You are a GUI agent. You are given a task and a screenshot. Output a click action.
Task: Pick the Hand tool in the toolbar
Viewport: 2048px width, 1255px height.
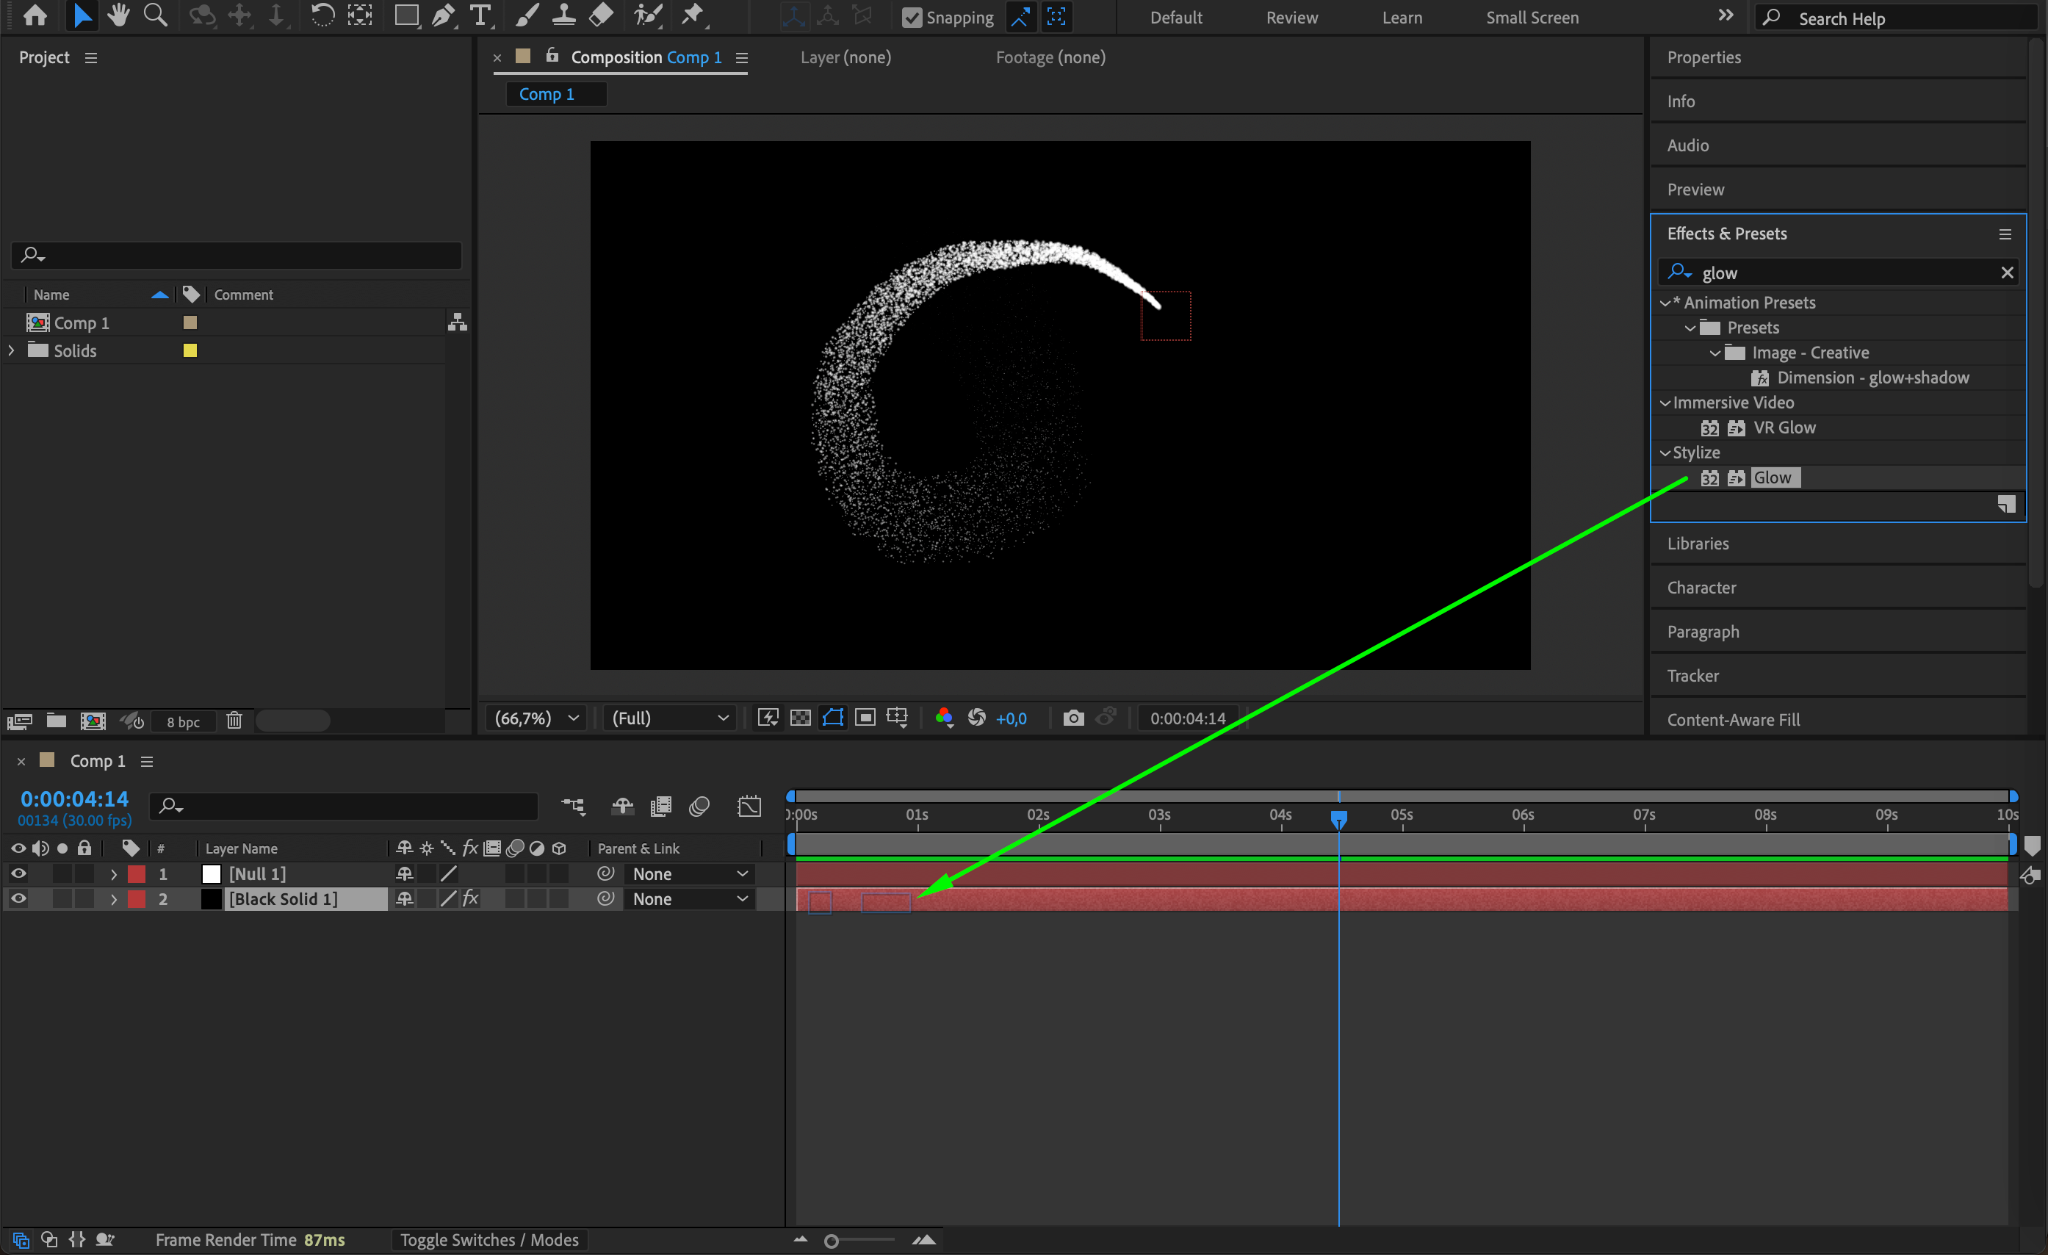(x=118, y=15)
